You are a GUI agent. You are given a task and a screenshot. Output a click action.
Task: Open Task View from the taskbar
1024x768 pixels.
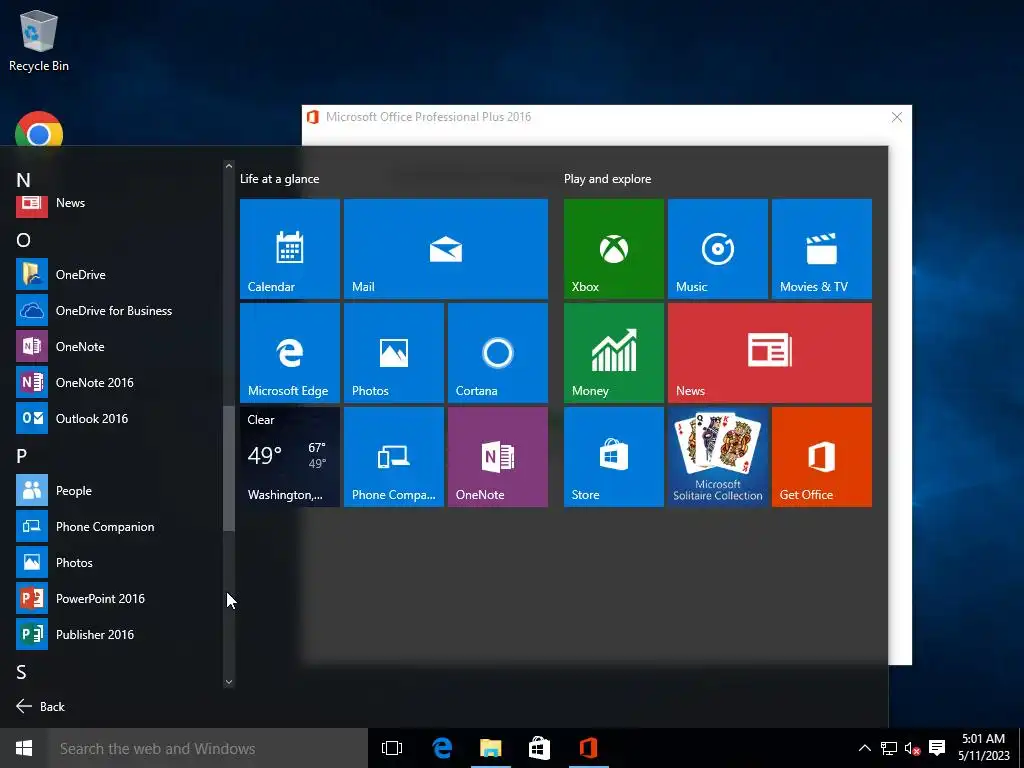point(392,748)
